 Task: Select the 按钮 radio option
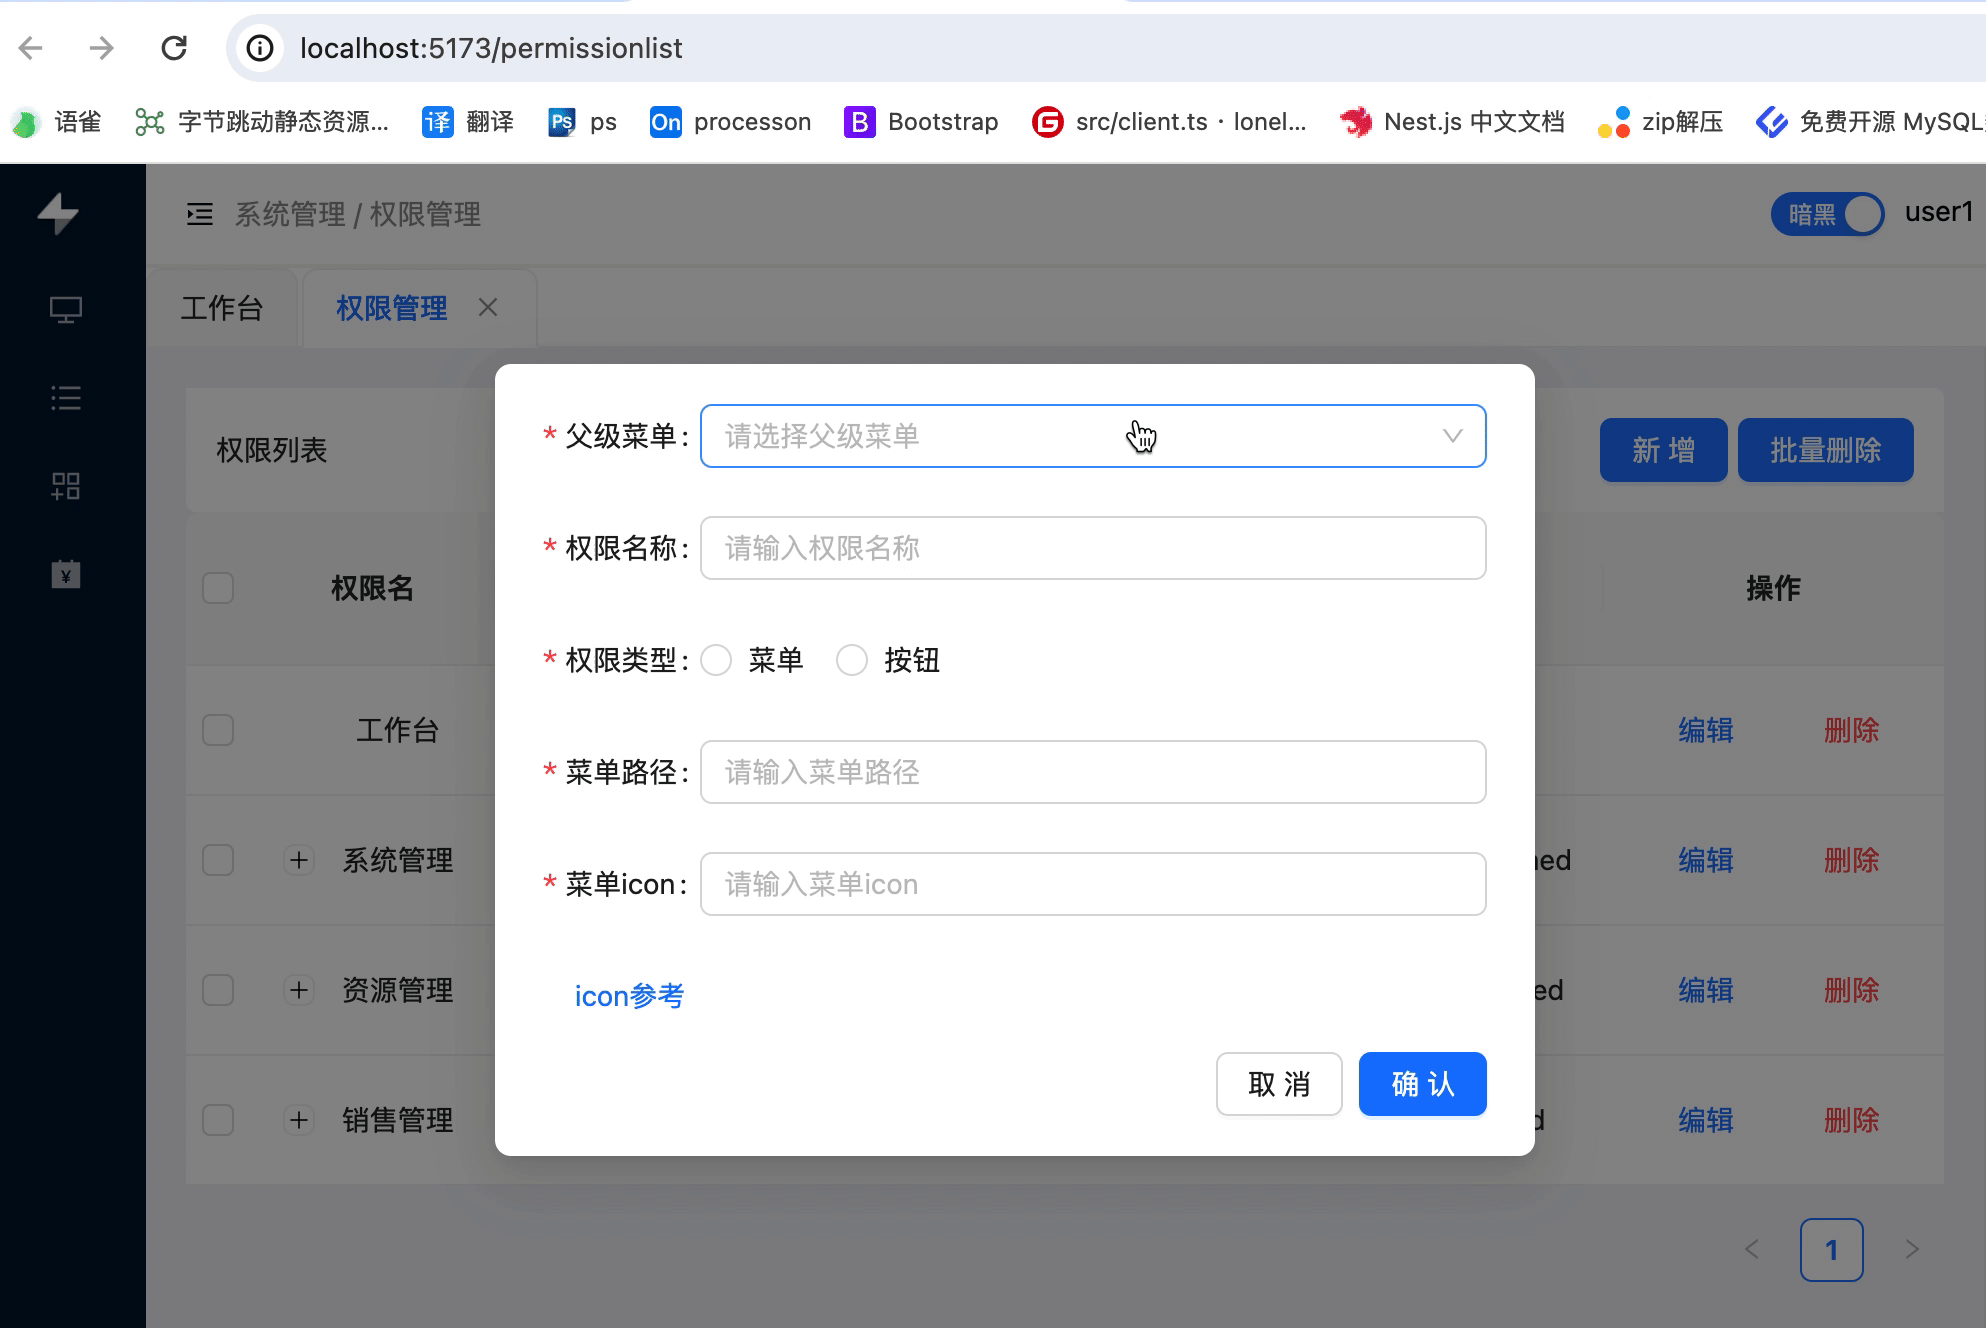click(x=852, y=660)
